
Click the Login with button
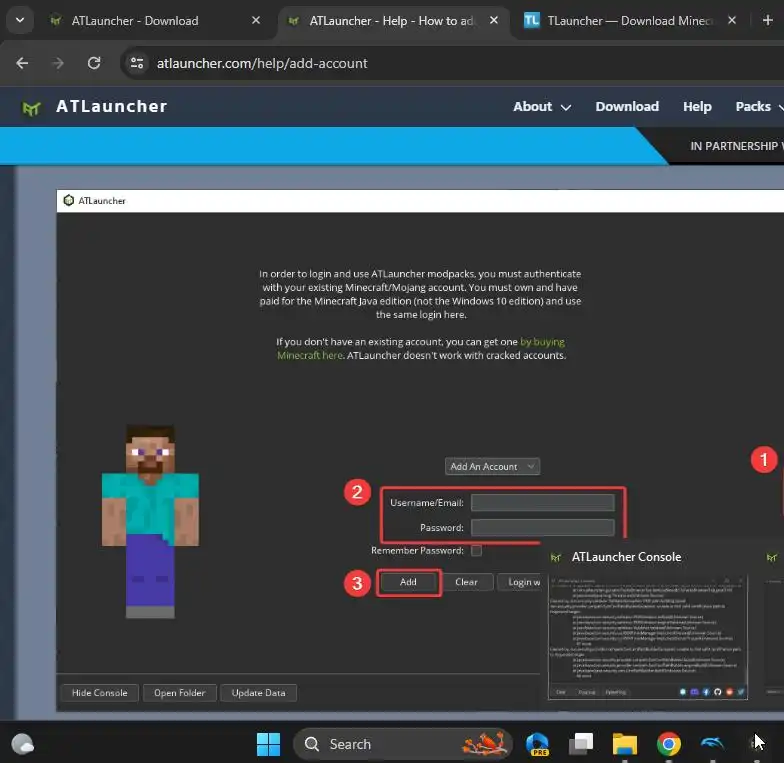tap(520, 582)
